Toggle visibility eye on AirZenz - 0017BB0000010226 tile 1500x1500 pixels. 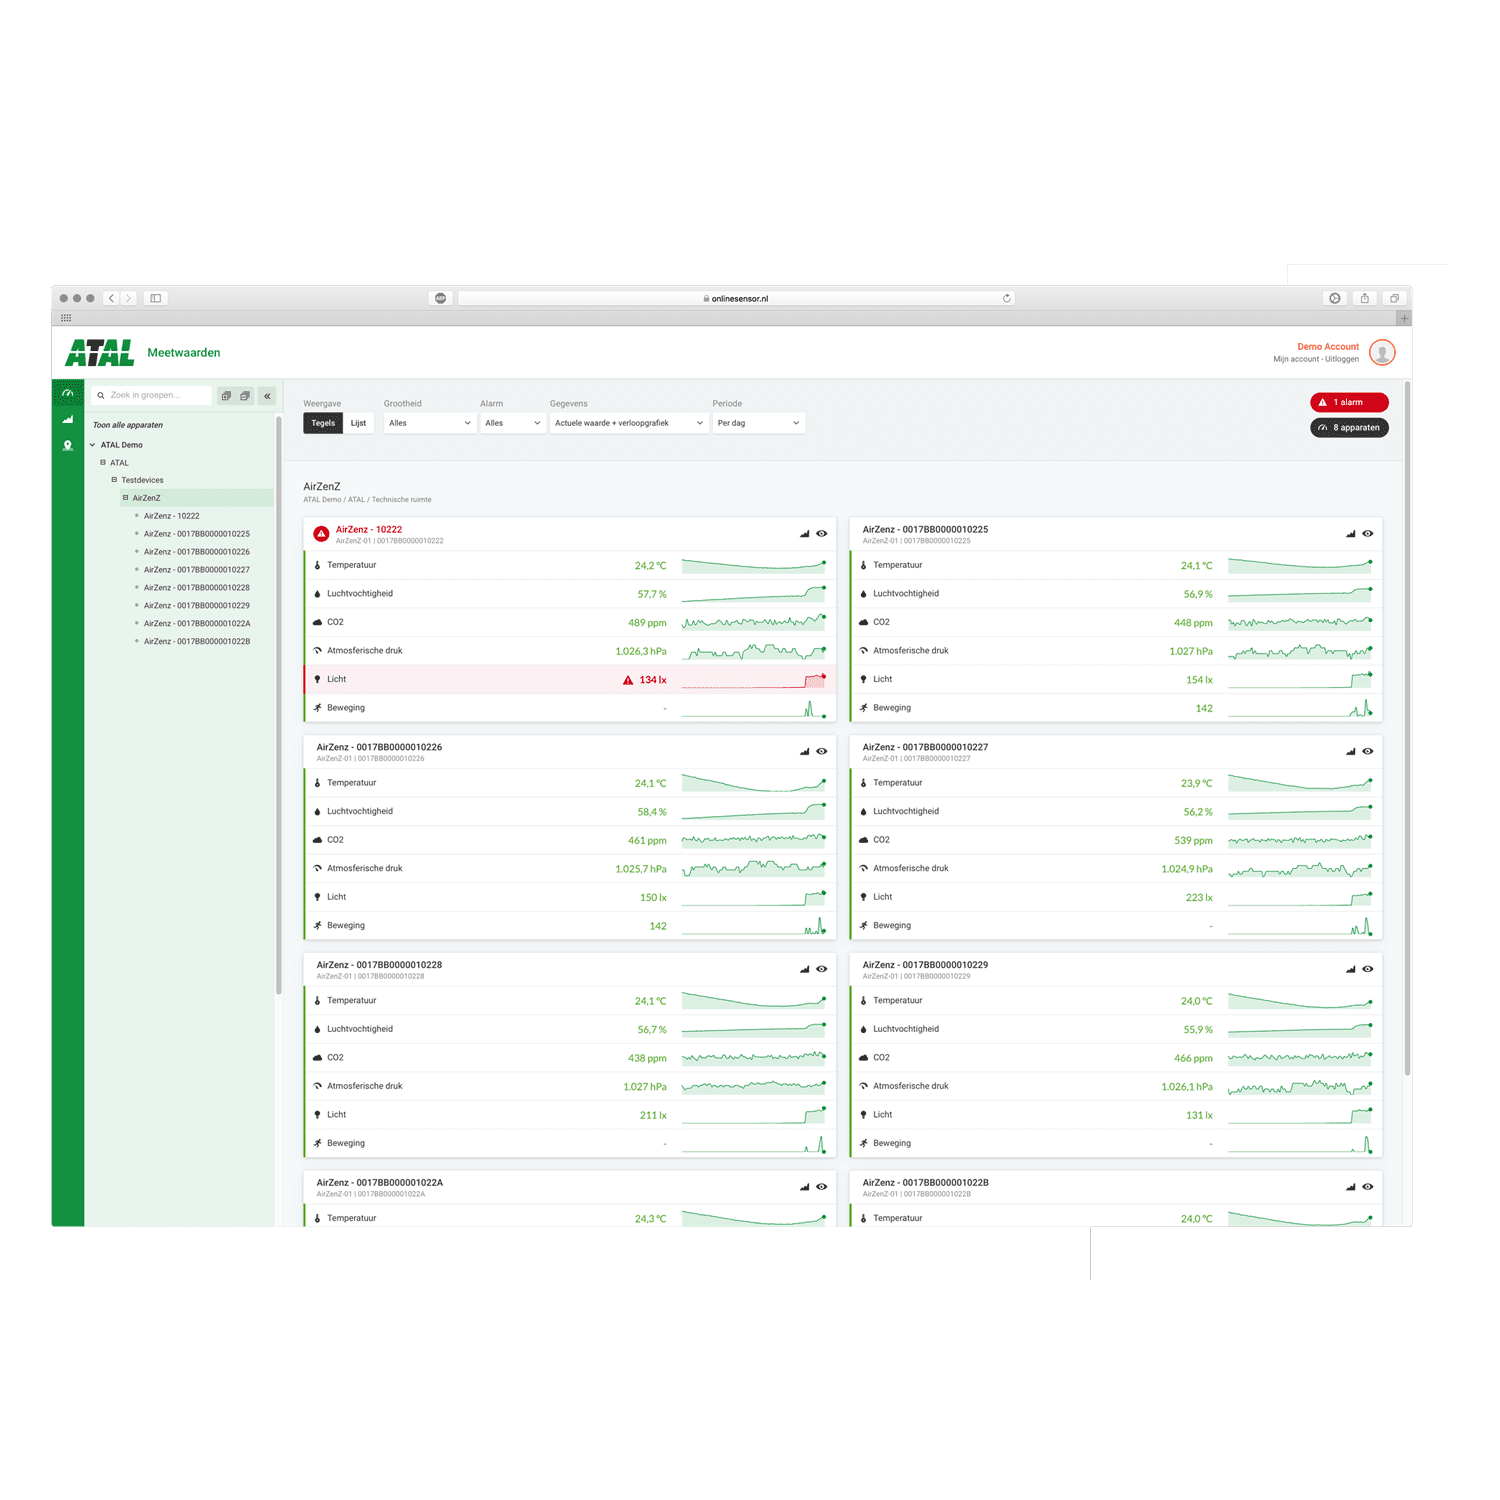[822, 752]
